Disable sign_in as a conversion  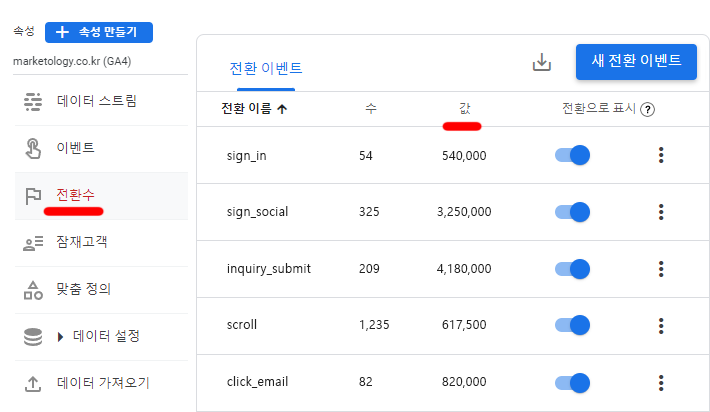coord(572,155)
